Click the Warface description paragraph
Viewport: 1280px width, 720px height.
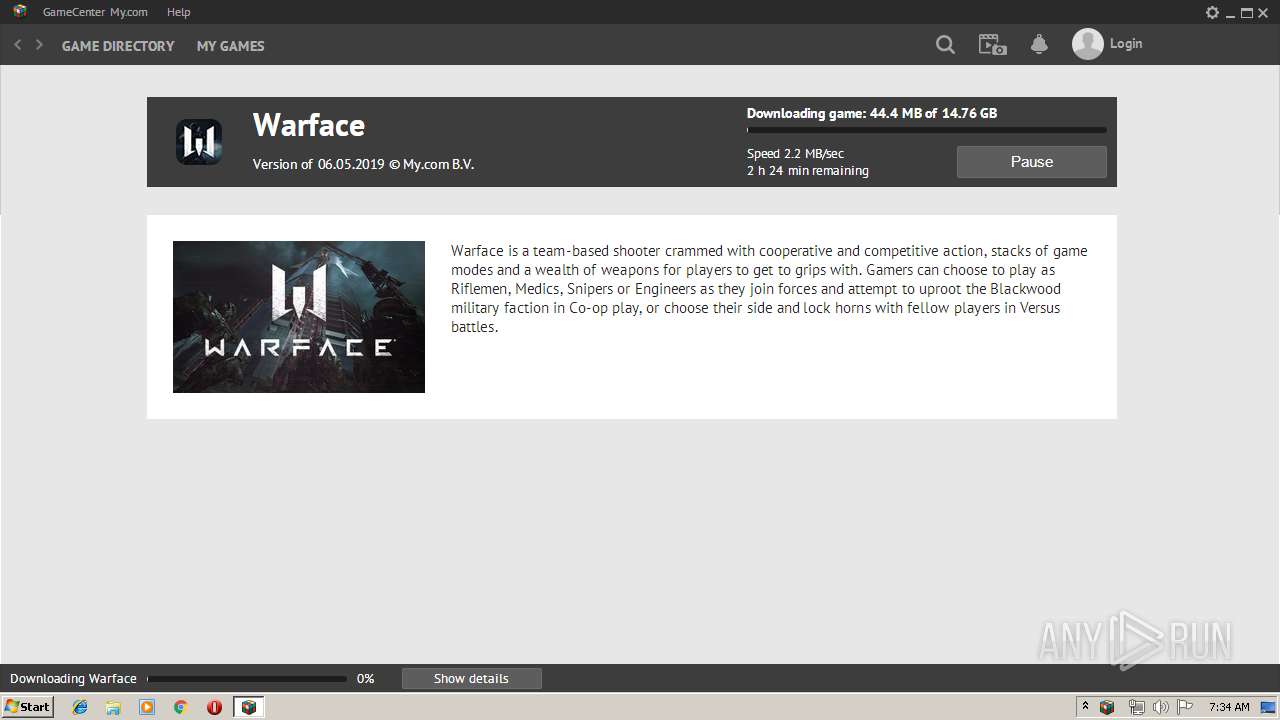click(770, 289)
